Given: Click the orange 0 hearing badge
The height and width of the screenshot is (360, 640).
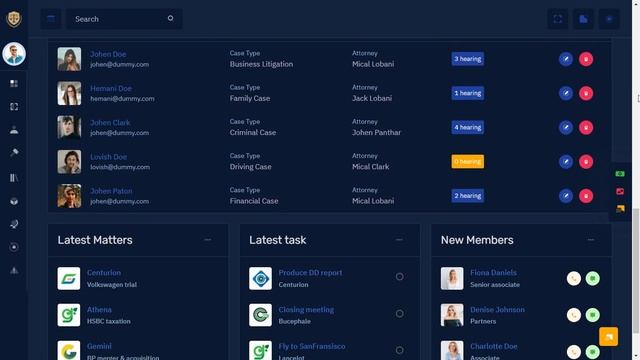Looking at the screenshot, I should click(468, 162).
